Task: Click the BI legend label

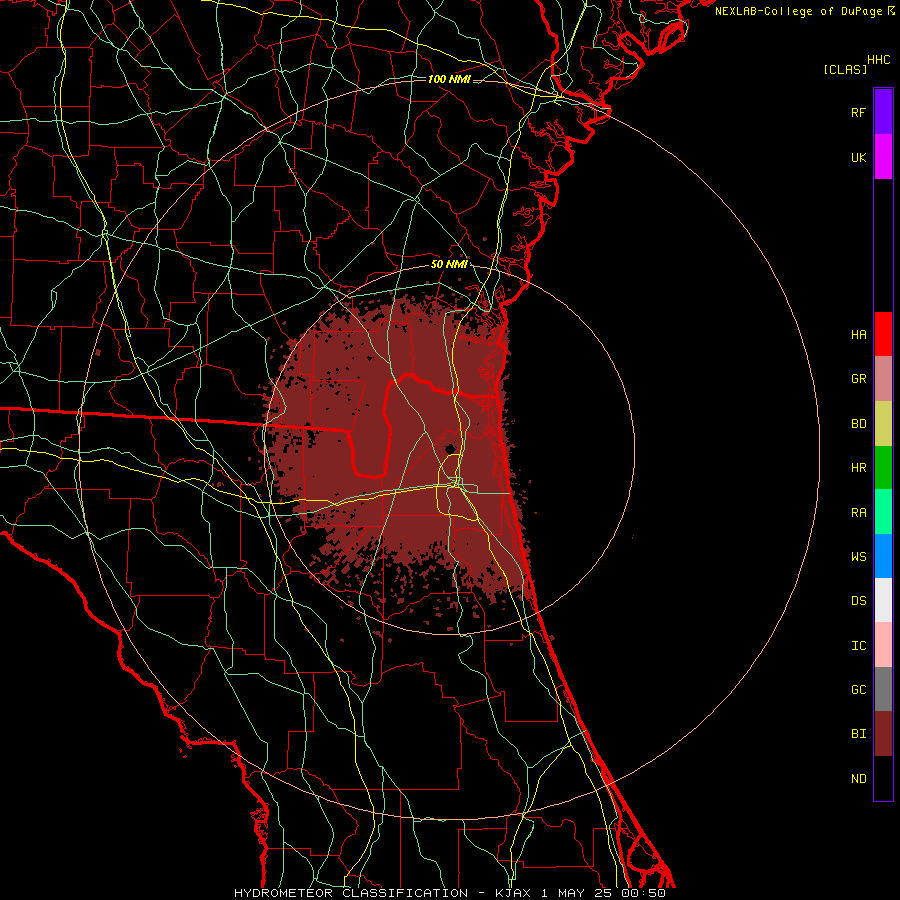Action: tap(858, 734)
